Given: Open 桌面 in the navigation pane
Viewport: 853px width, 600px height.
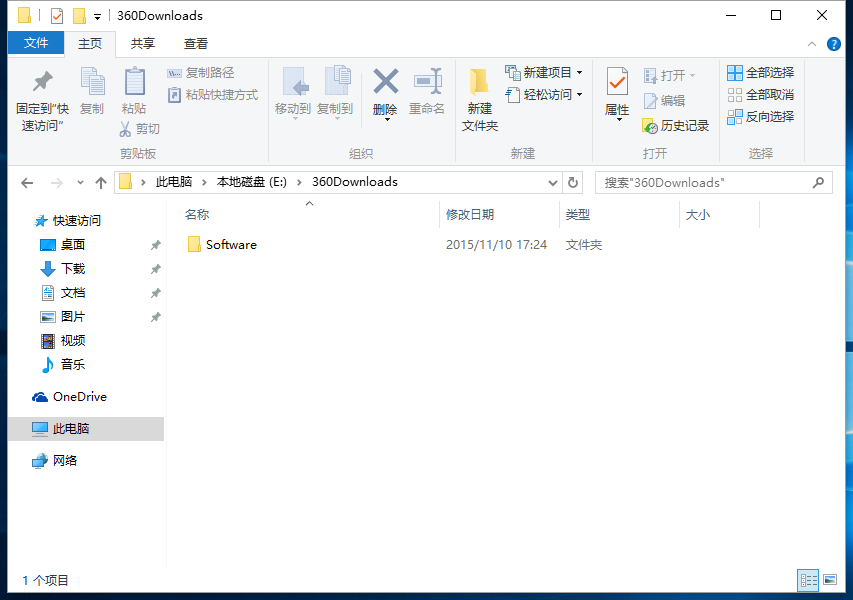Looking at the screenshot, I should pos(63,245).
